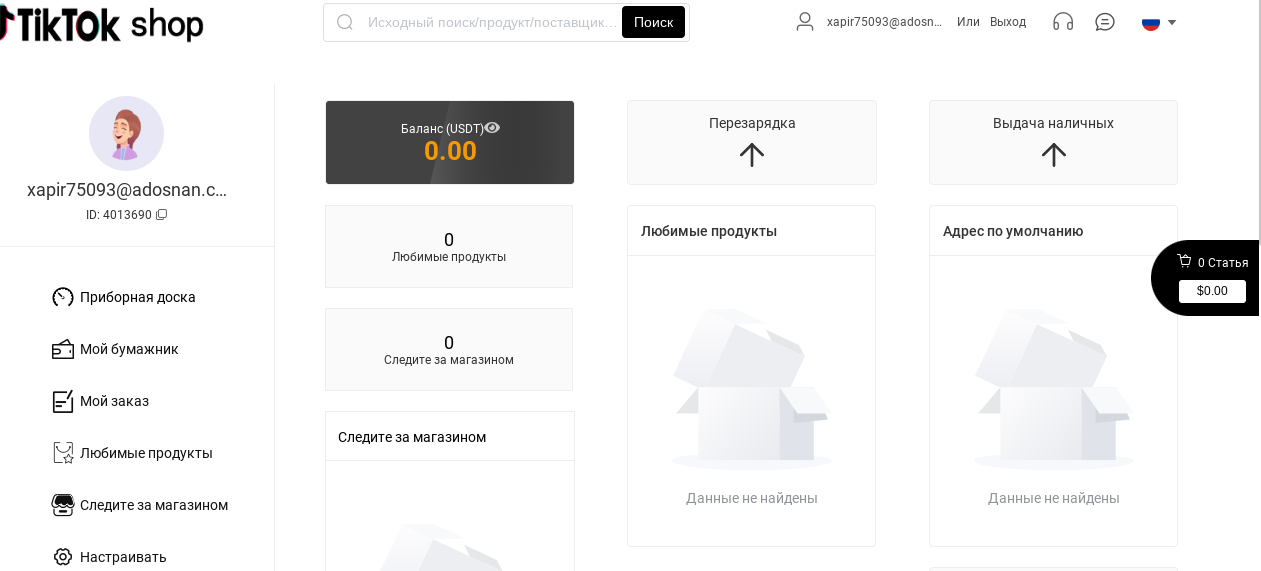The image size is (1261, 571).
Task: Click the Выход logout link
Action: 1008,22
